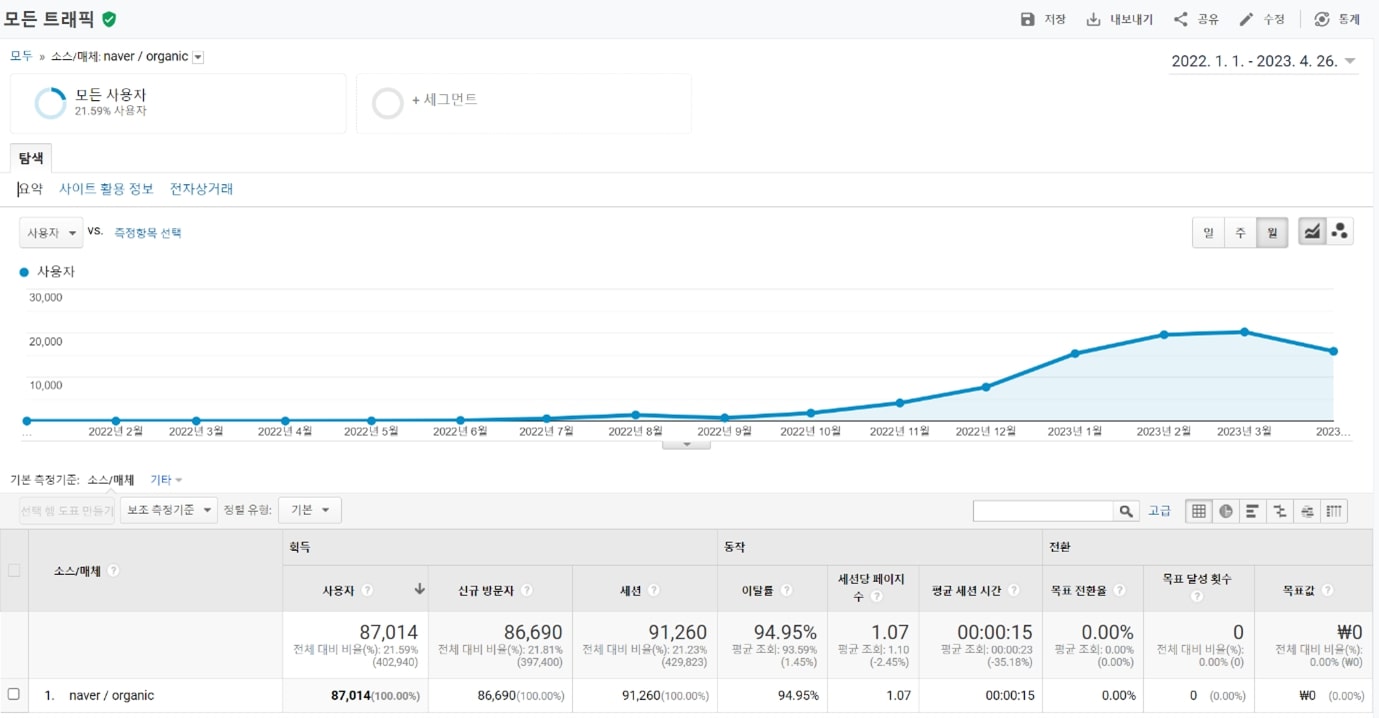Viewport: 1379px width, 718px height.
Task: Switch to motion chart view
Action: 1340,232
